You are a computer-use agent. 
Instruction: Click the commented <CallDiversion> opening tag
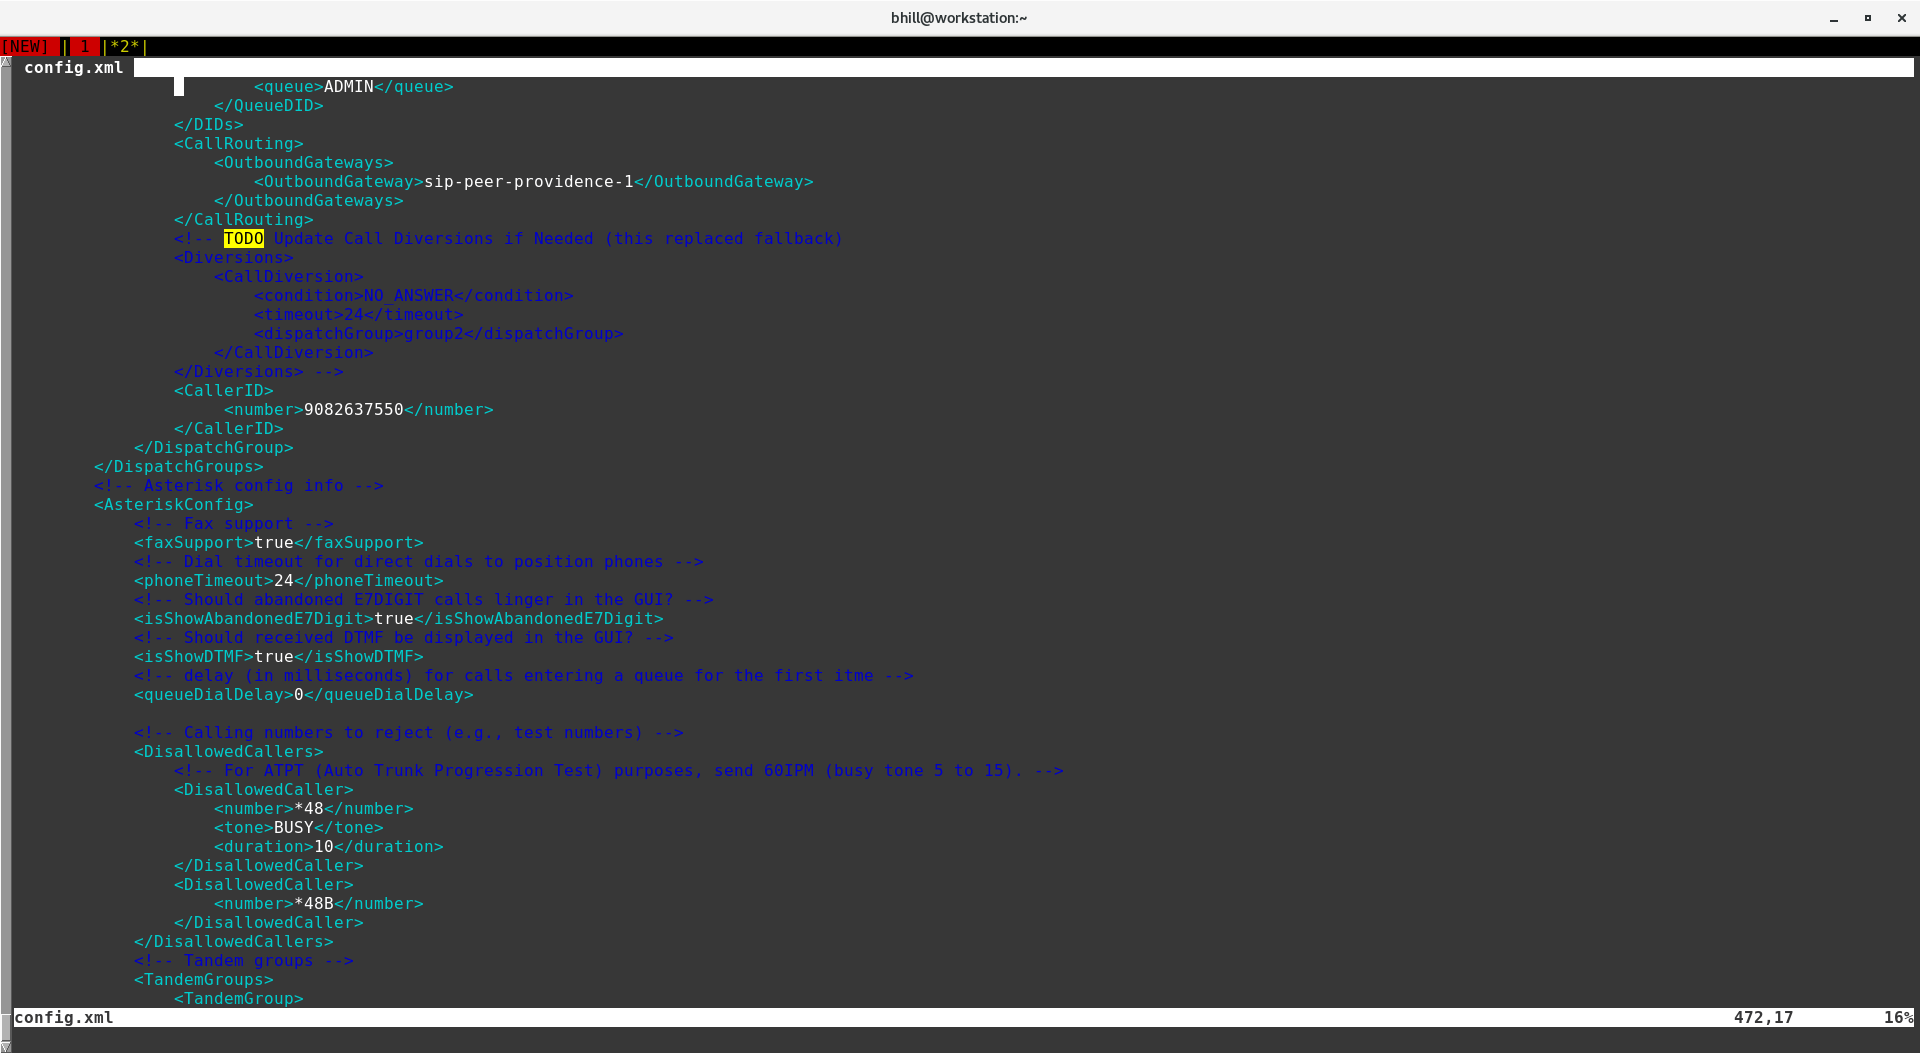(289, 276)
